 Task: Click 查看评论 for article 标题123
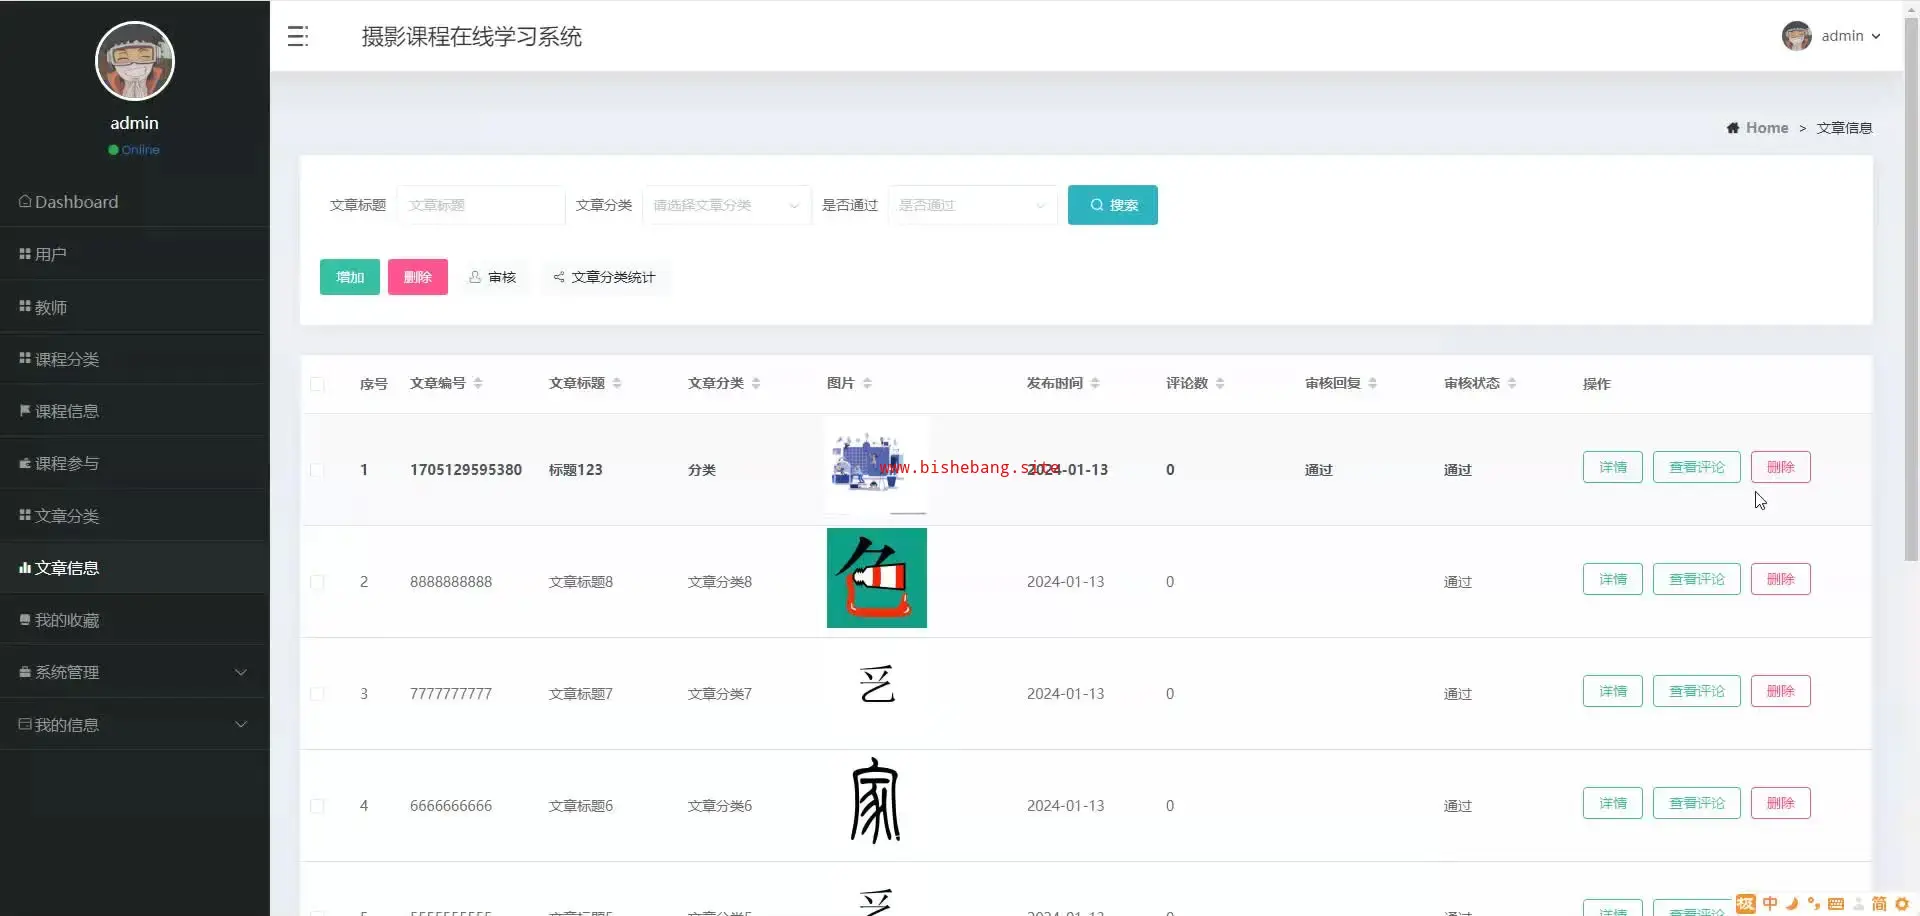[1696, 467]
